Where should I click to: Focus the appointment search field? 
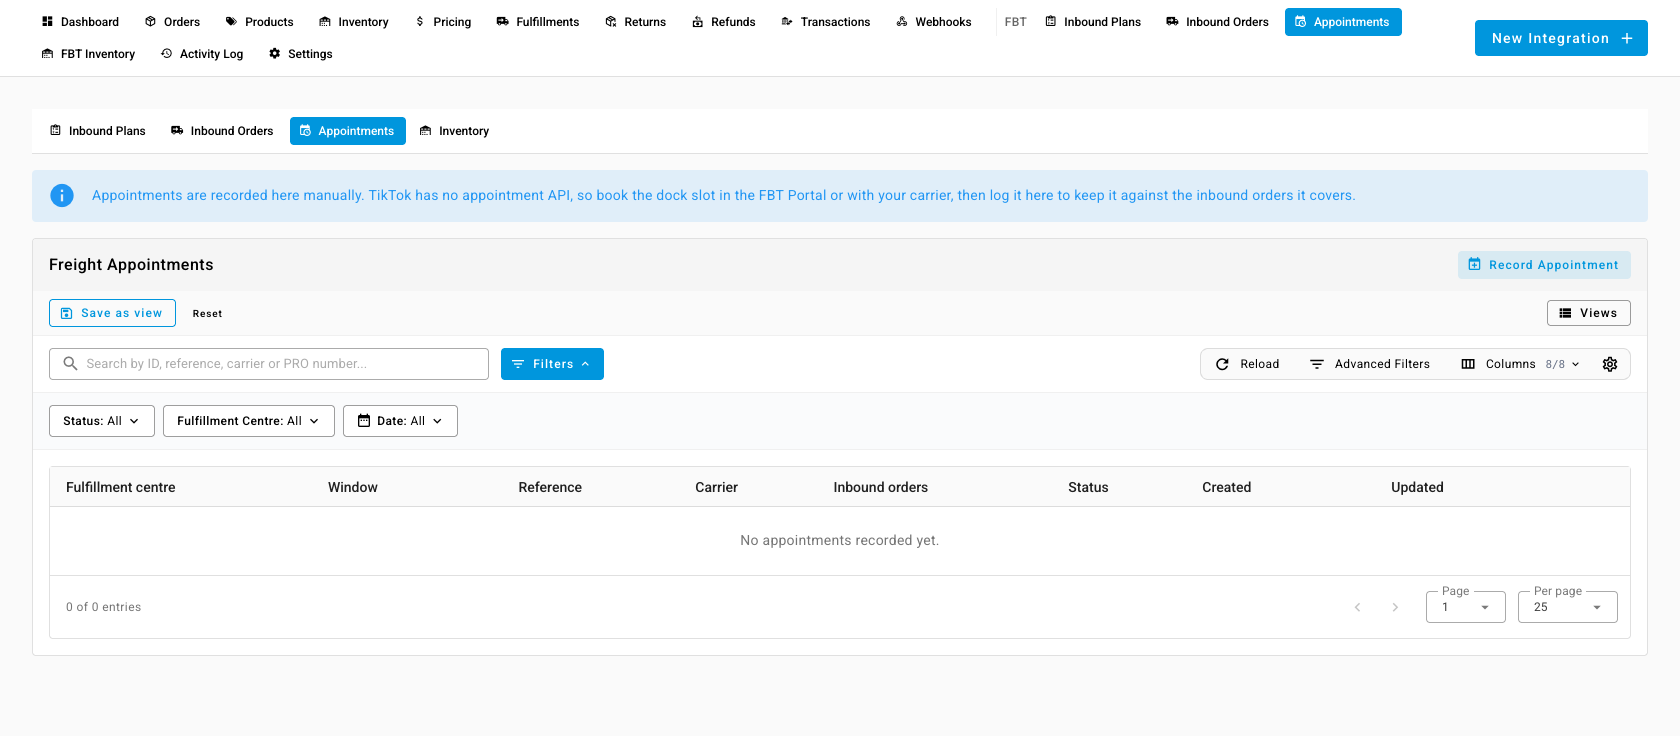coord(269,364)
